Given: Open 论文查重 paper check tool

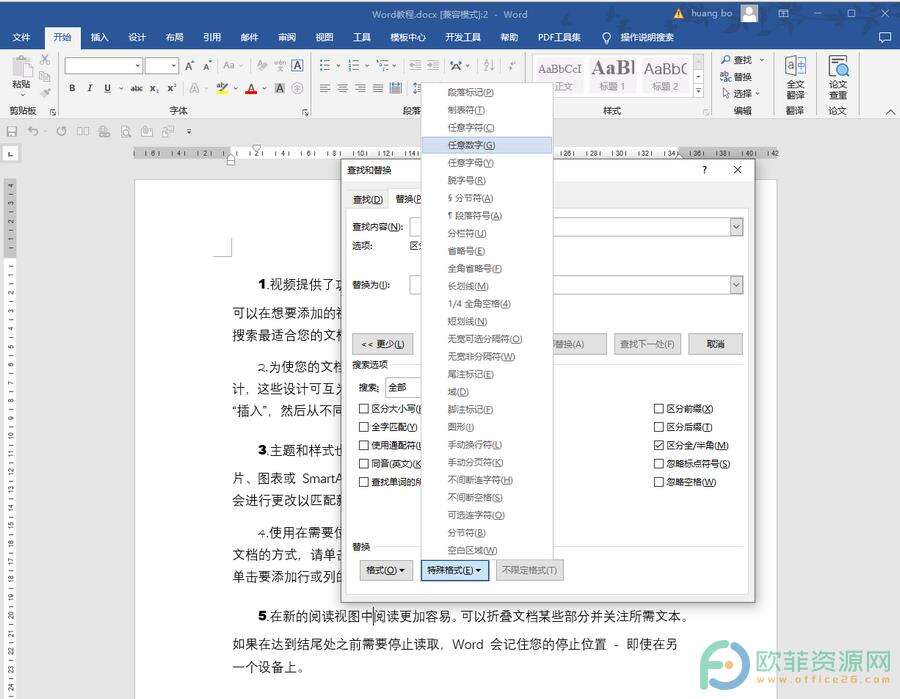Looking at the screenshot, I should [837, 75].
